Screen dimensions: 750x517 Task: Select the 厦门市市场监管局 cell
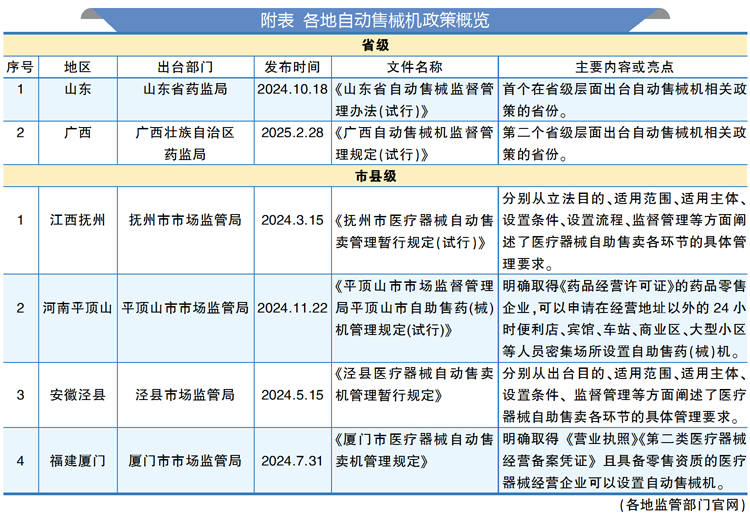185,461
